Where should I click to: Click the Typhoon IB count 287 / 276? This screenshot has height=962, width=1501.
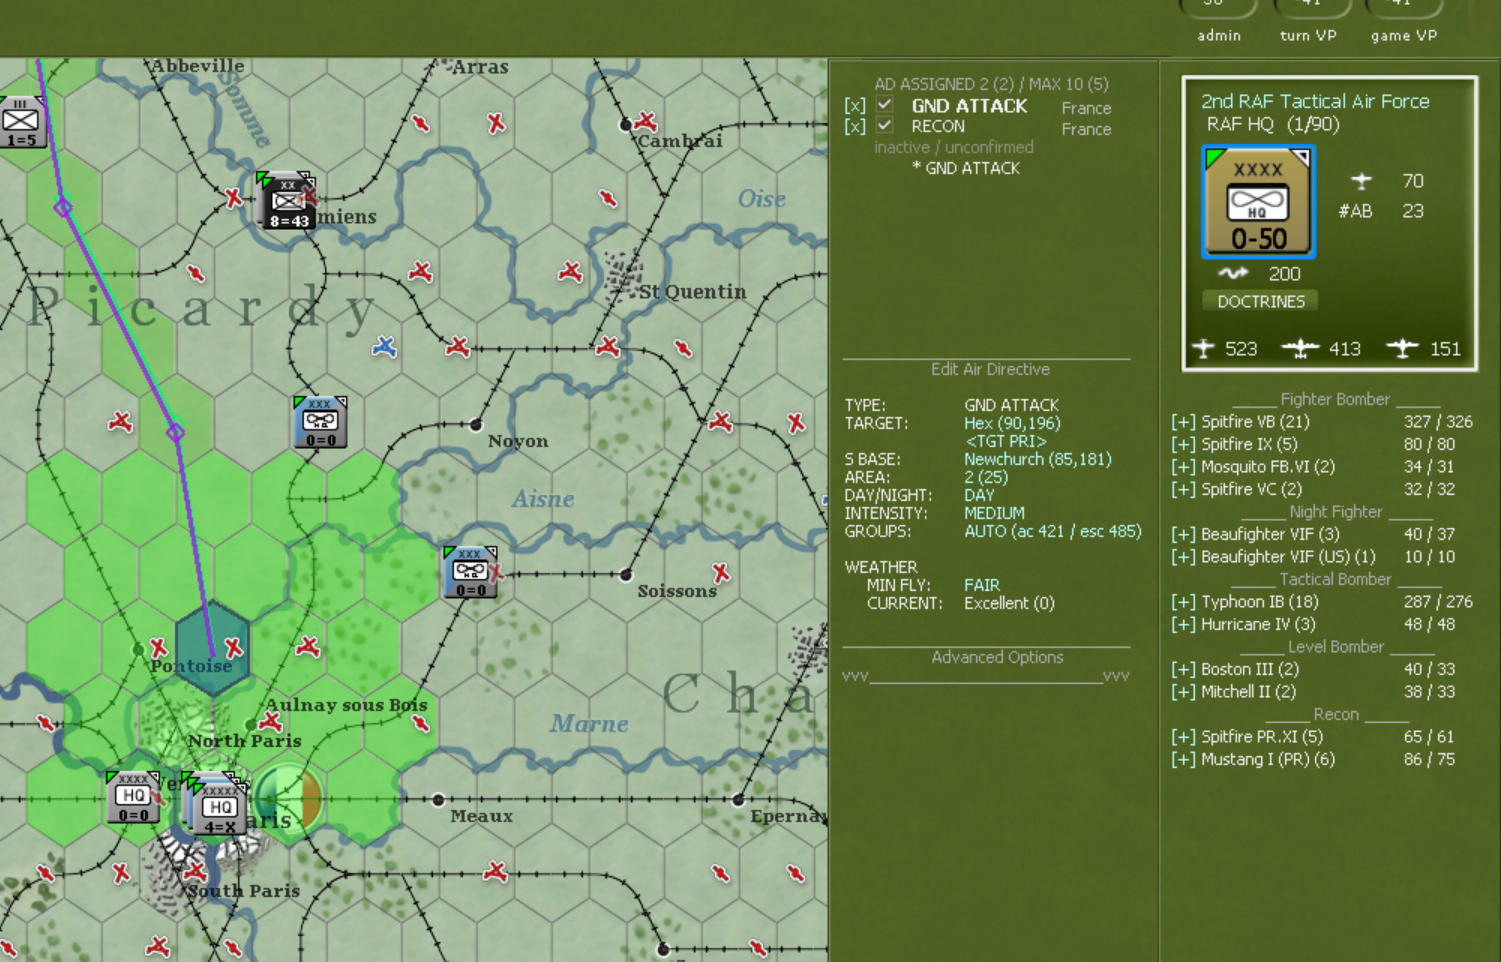[1438, 602]
